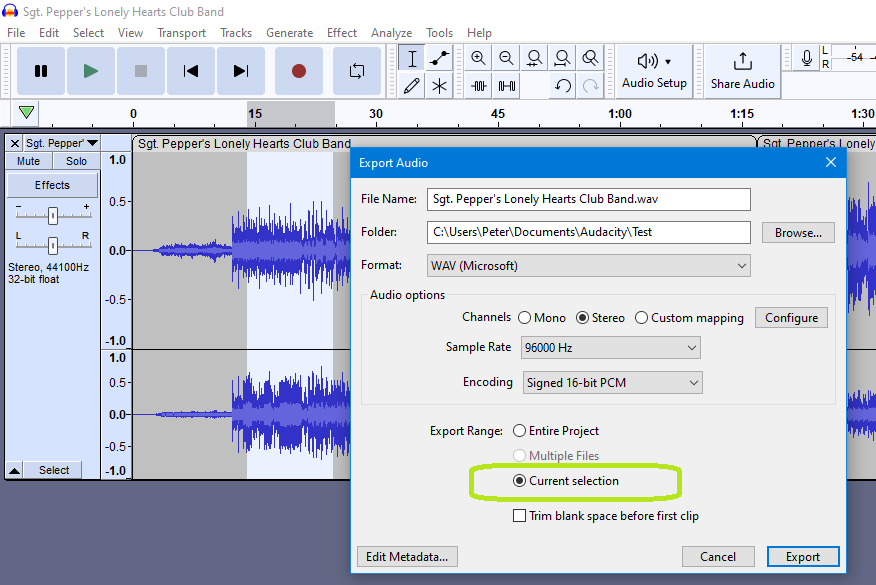Open the track Effects panel
This screenshot has height=585, width=876.
click(x=53, y=185)
